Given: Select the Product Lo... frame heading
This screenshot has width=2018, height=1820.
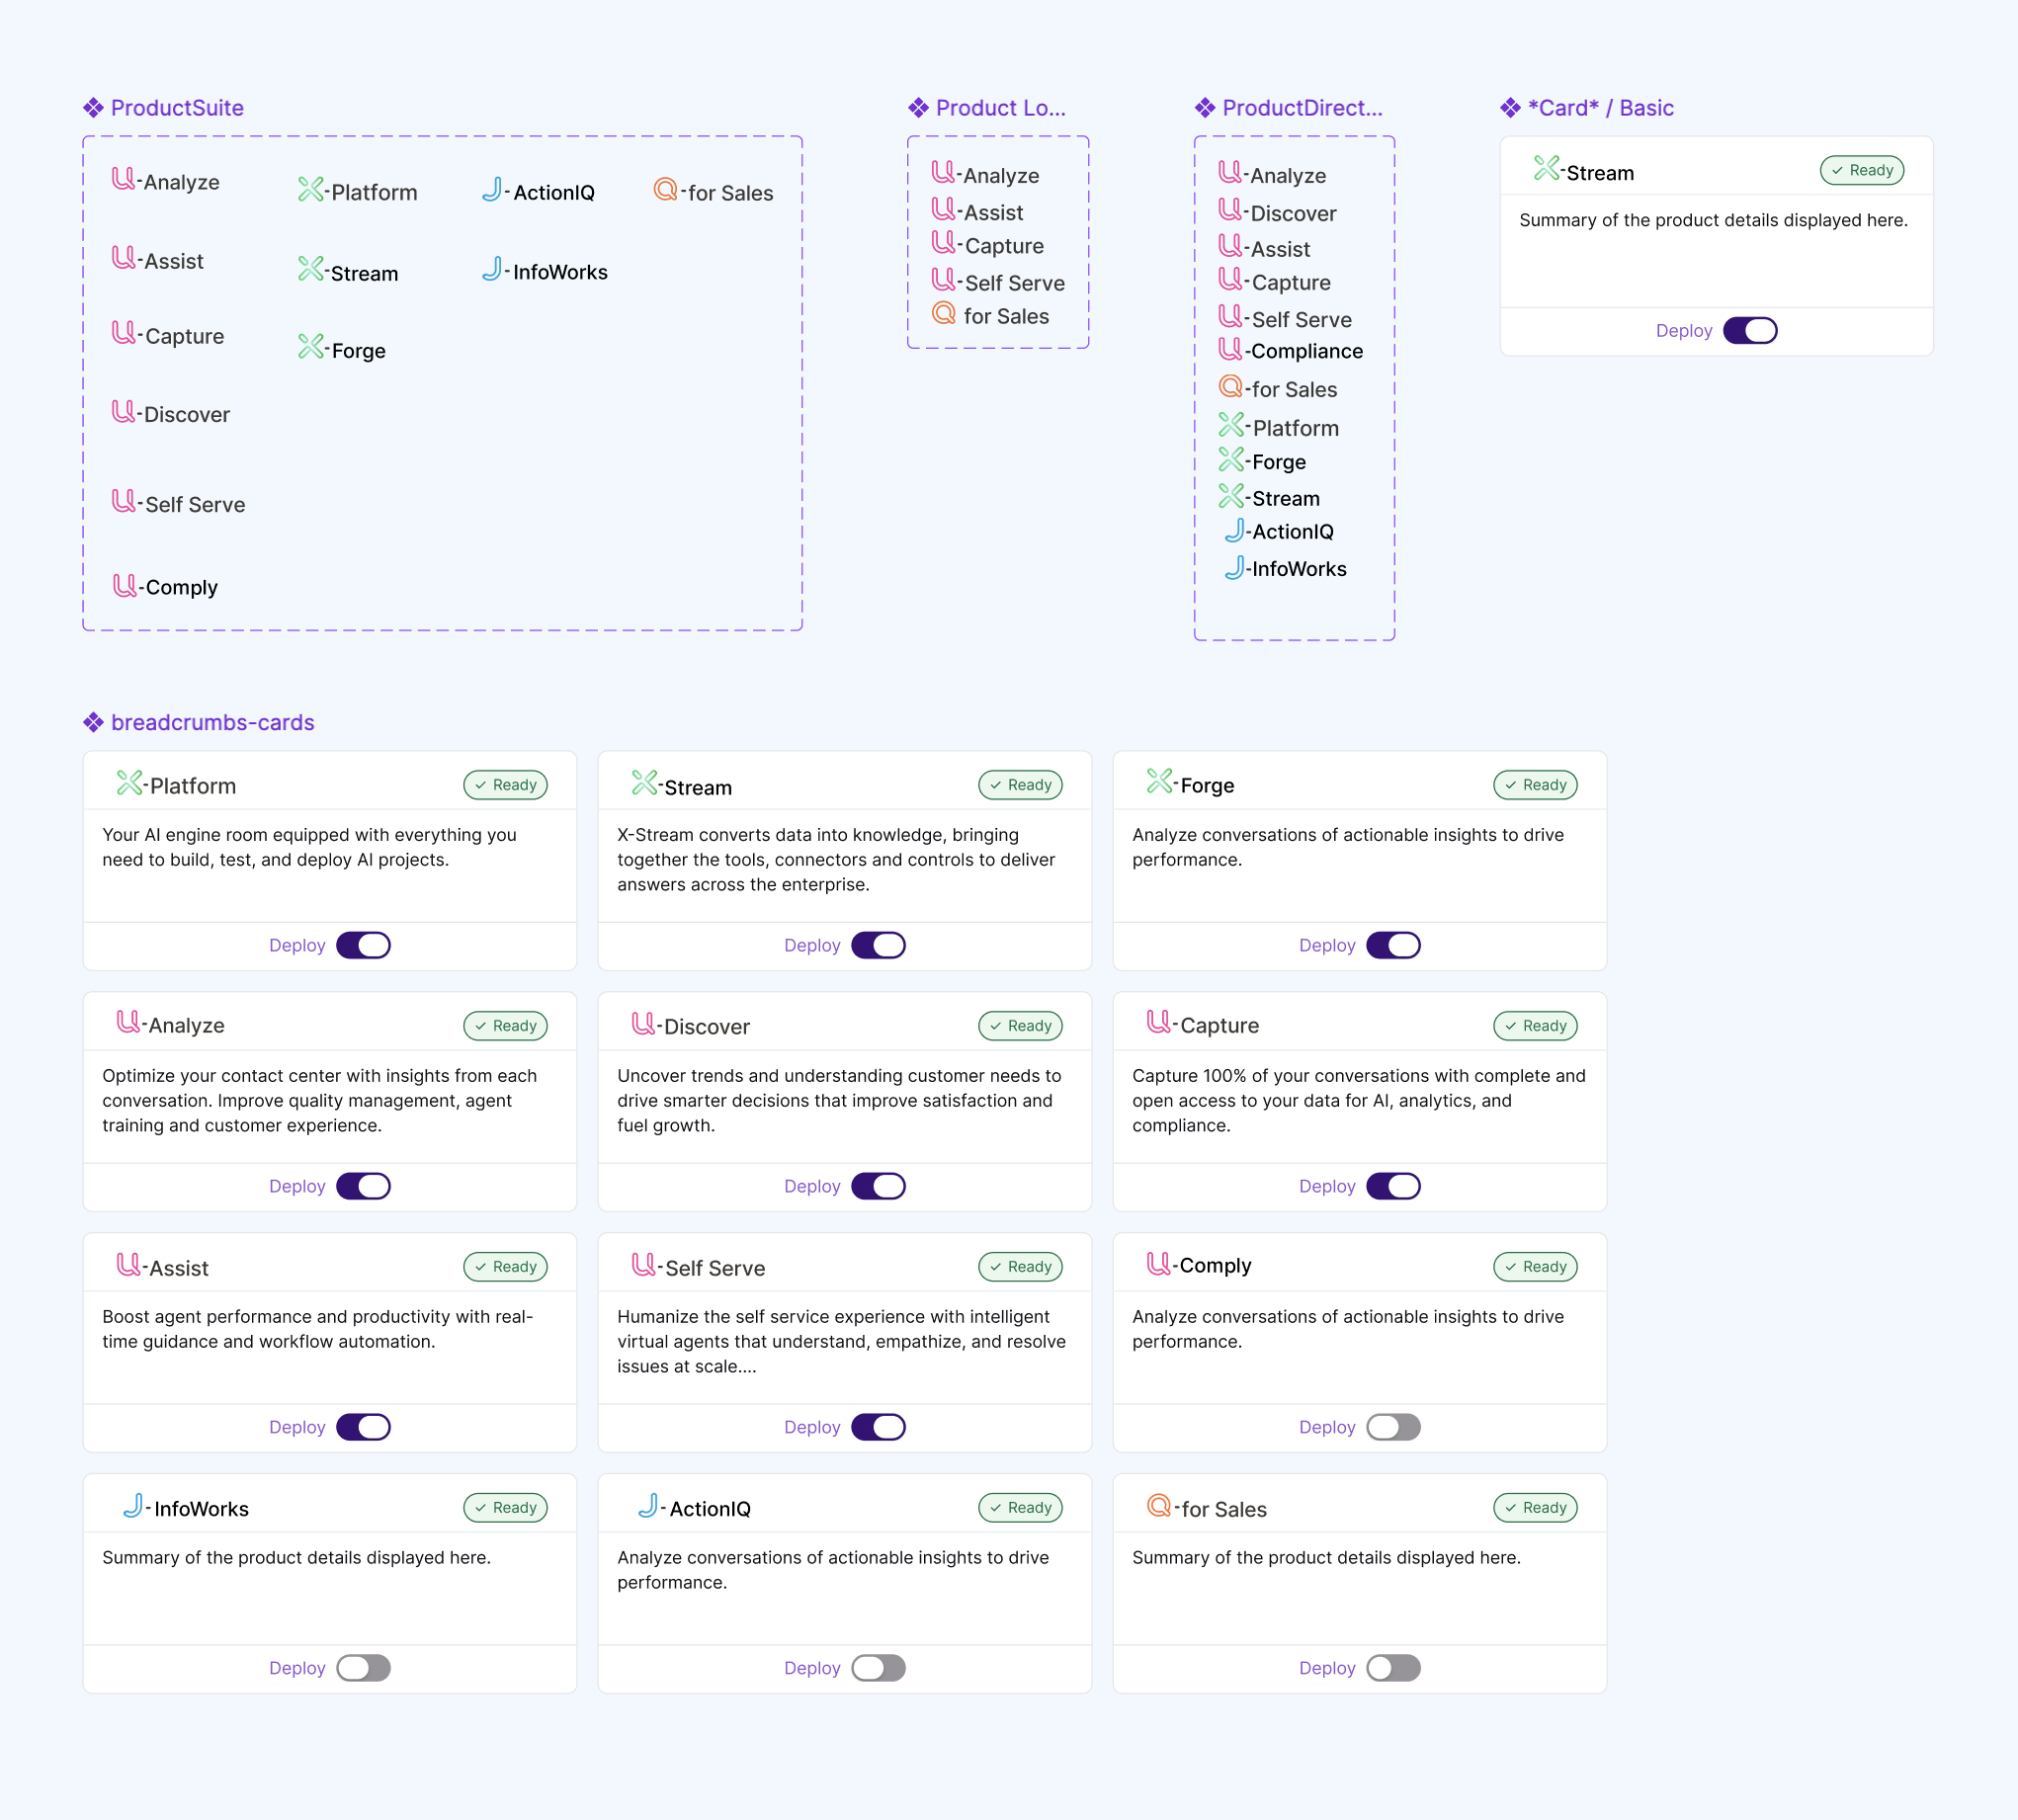Looking at the screenshot, I should click(x=1000, y=107).
